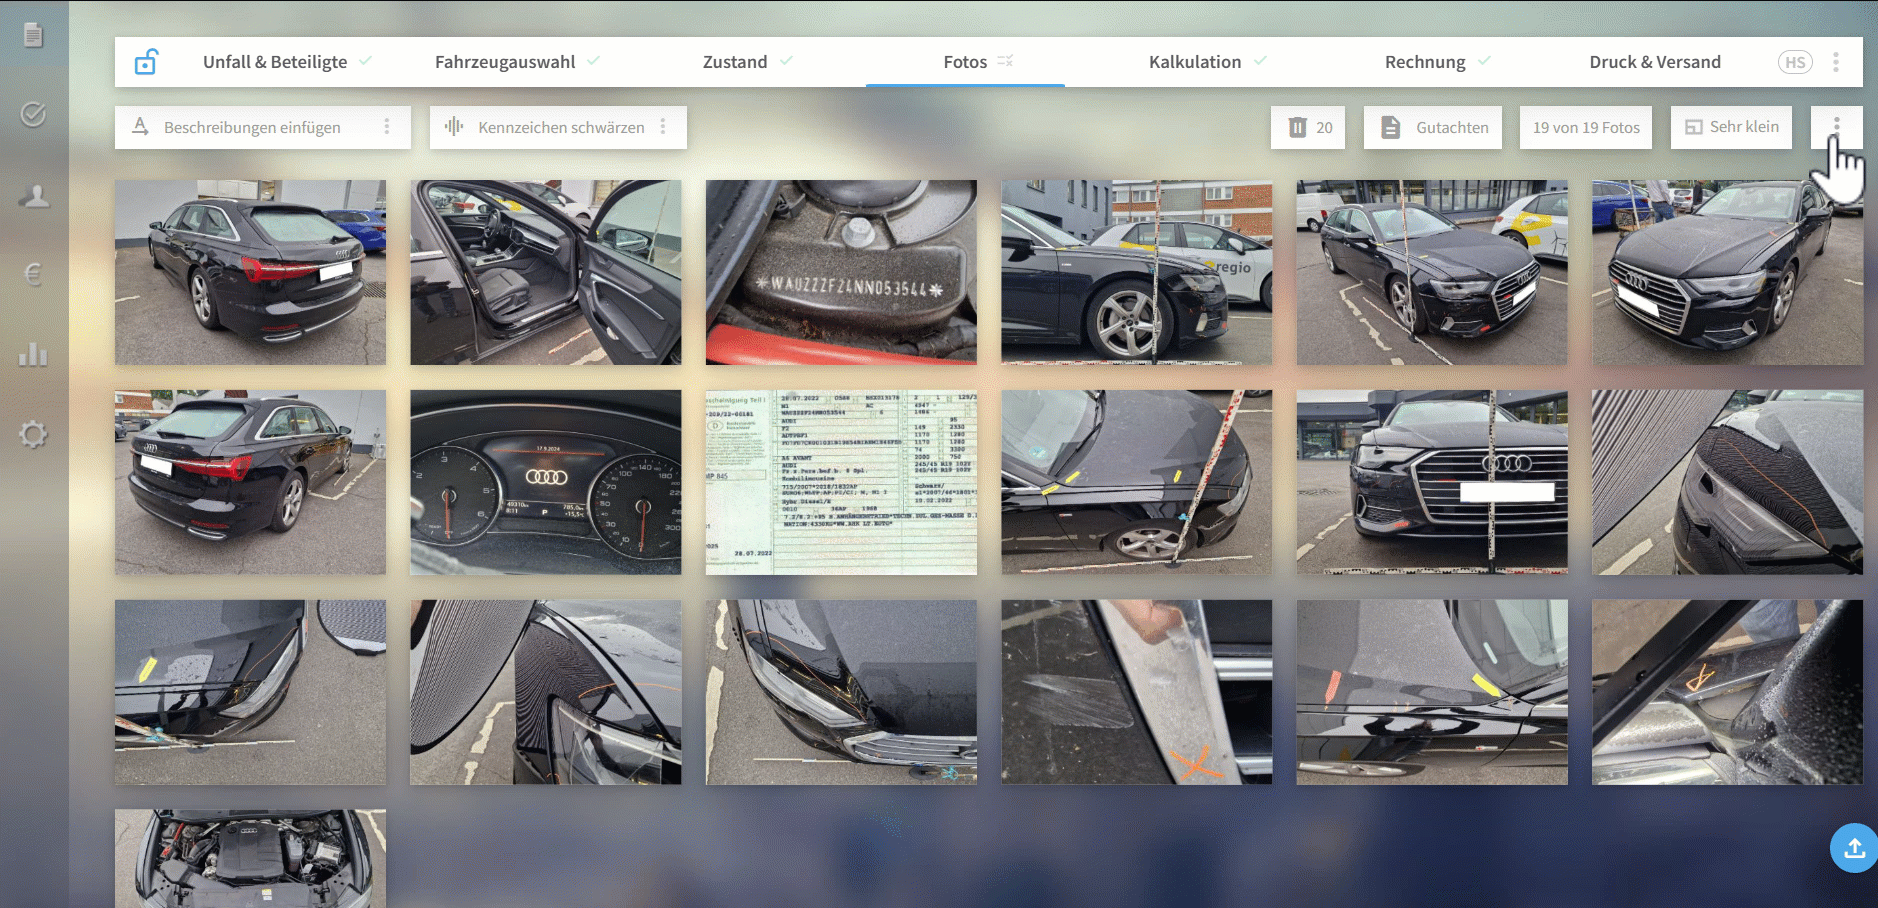
Task: Select the Fotos tab
Action: pos(965,62)
